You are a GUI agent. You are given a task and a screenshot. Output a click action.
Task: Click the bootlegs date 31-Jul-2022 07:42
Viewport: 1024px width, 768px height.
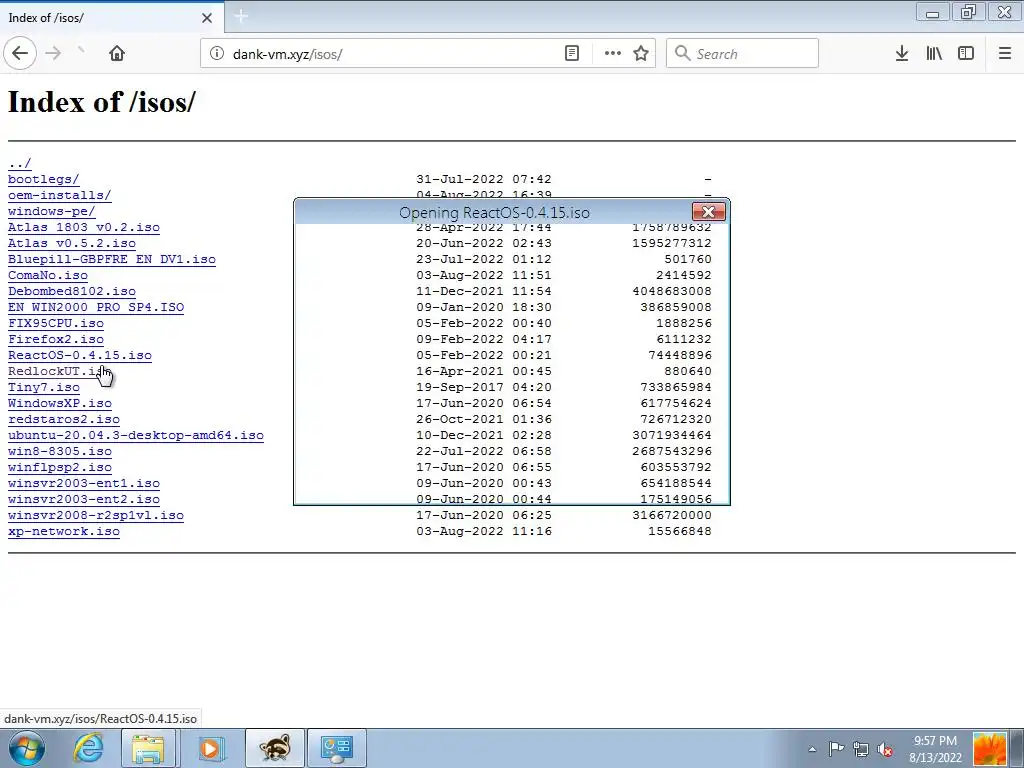coord(484,179)
